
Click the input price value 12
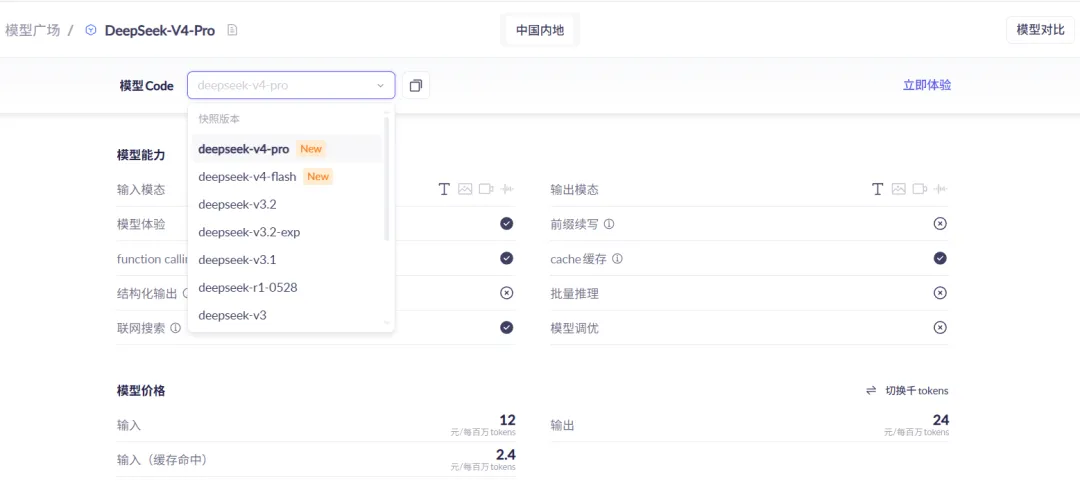pyautogui.click(x=508, y=420)
